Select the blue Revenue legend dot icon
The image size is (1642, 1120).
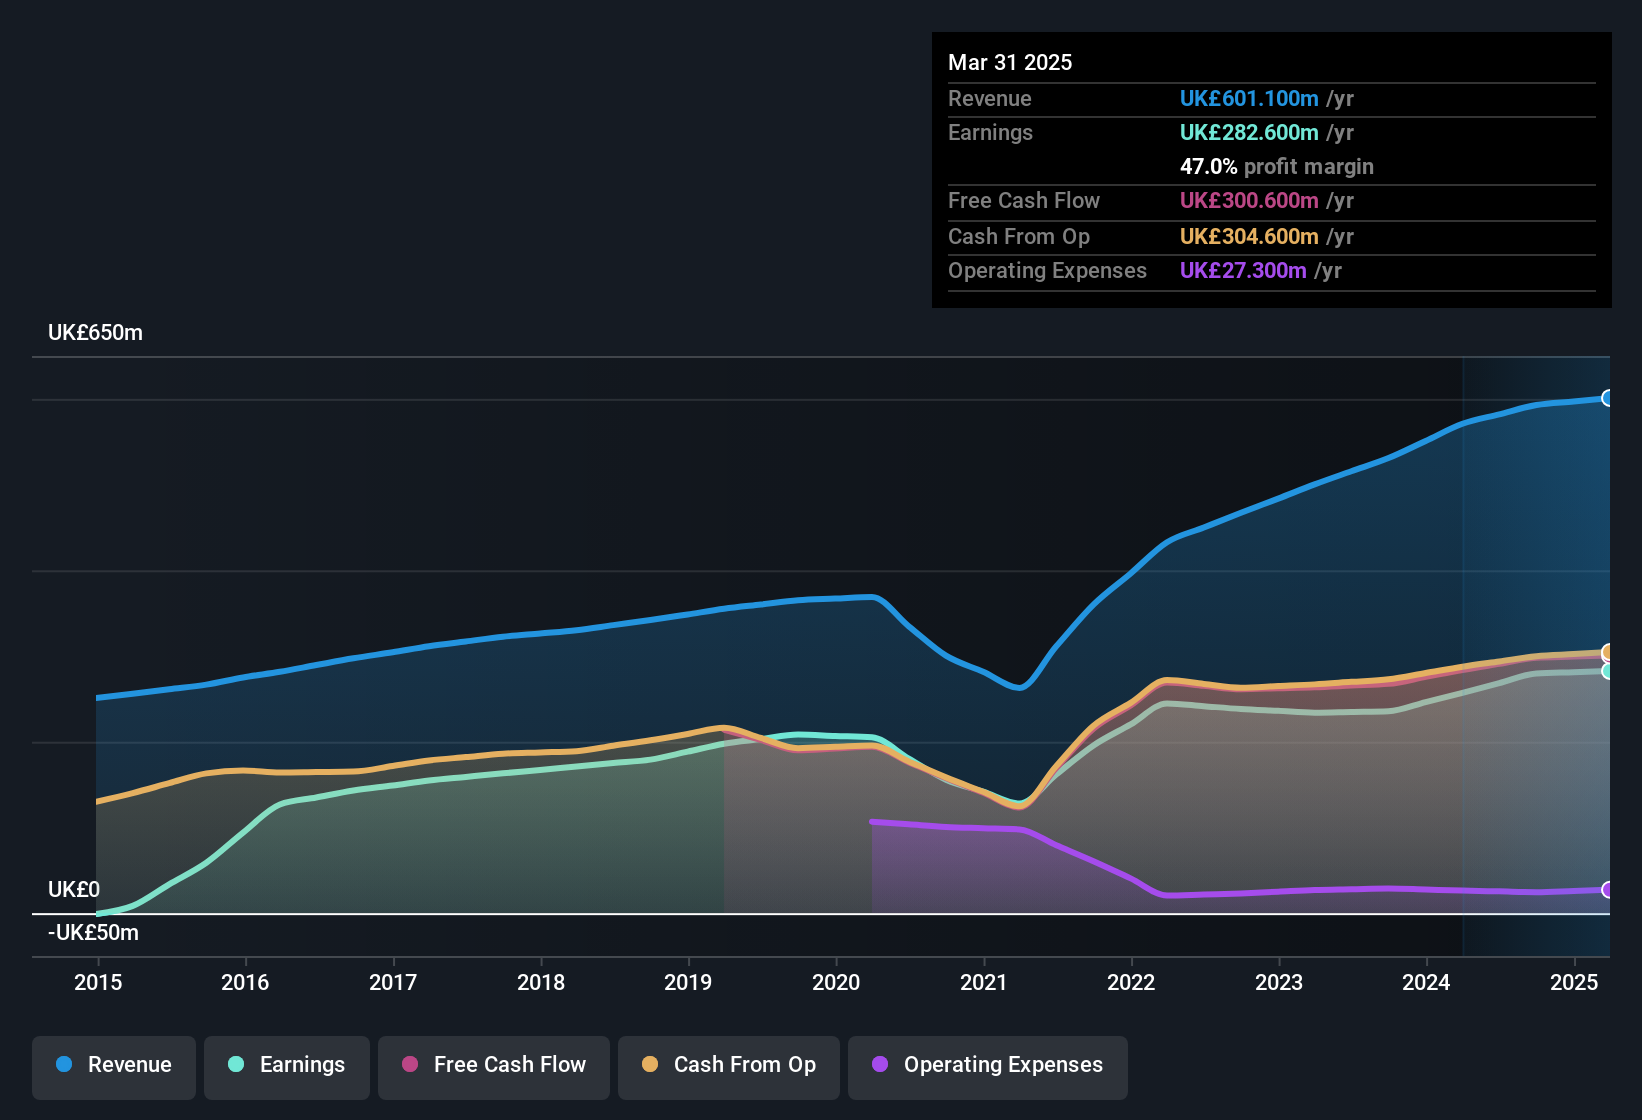[x=63, y=1065]
